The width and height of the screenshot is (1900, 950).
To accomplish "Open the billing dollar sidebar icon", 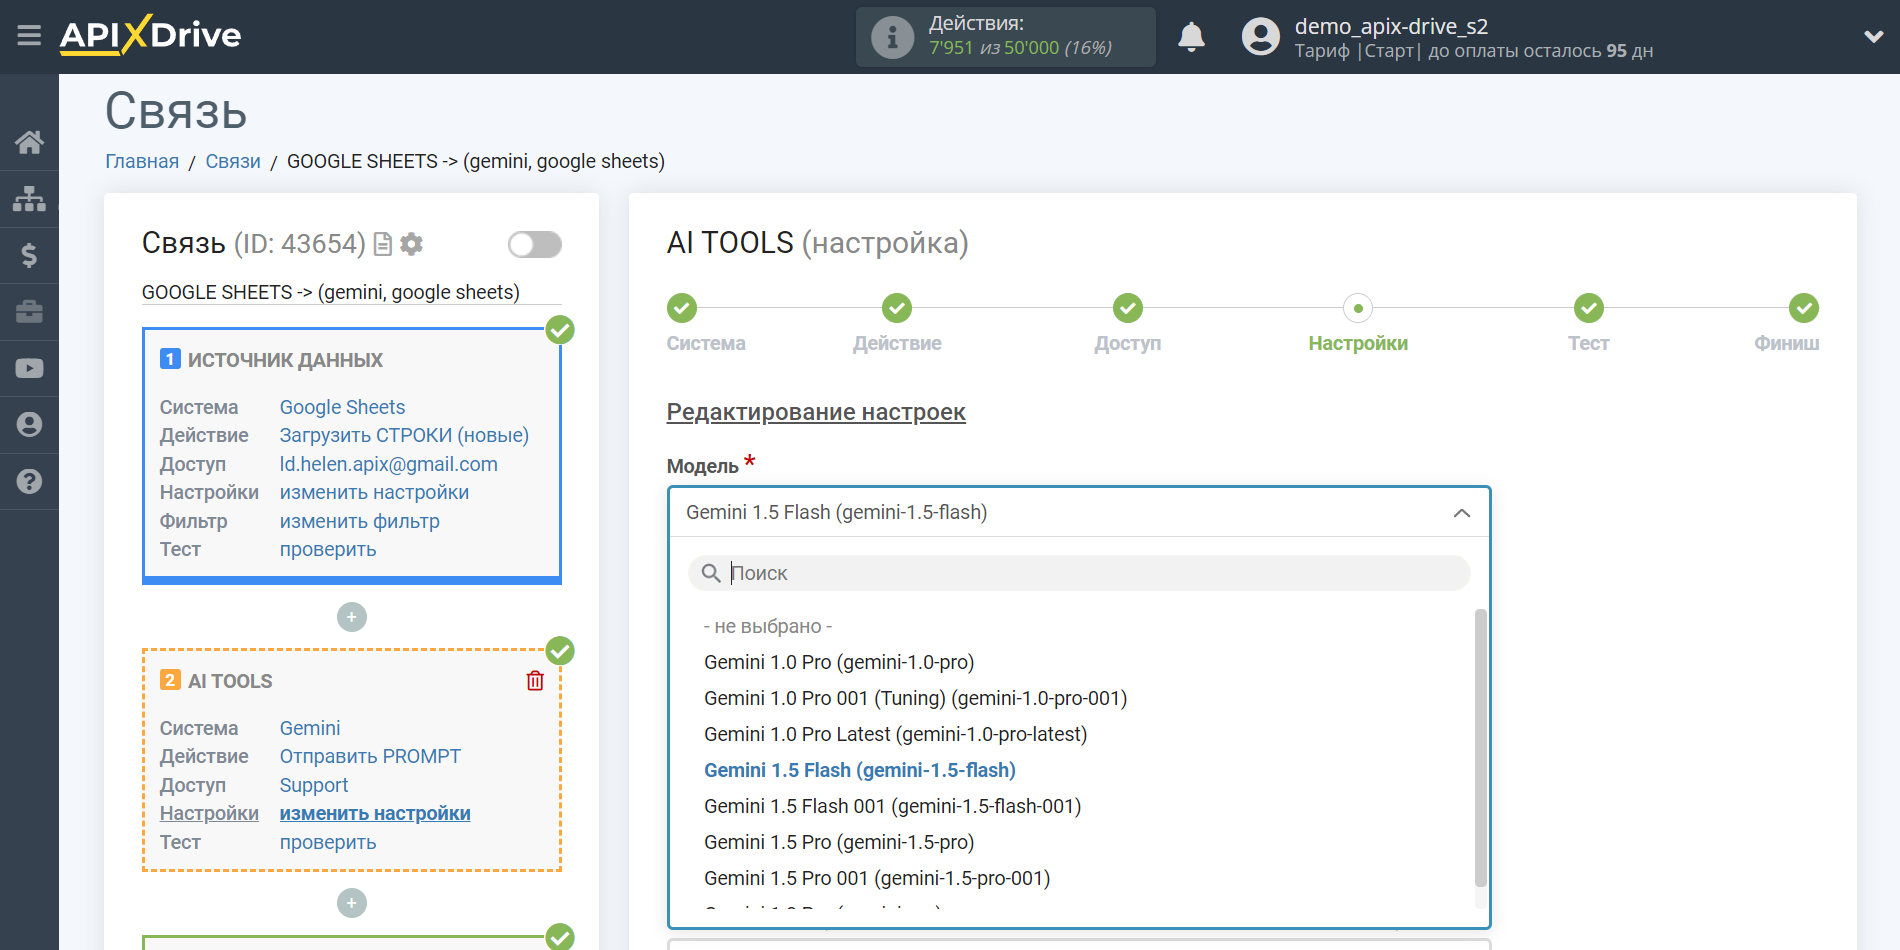I will click(x=29, y=255).
